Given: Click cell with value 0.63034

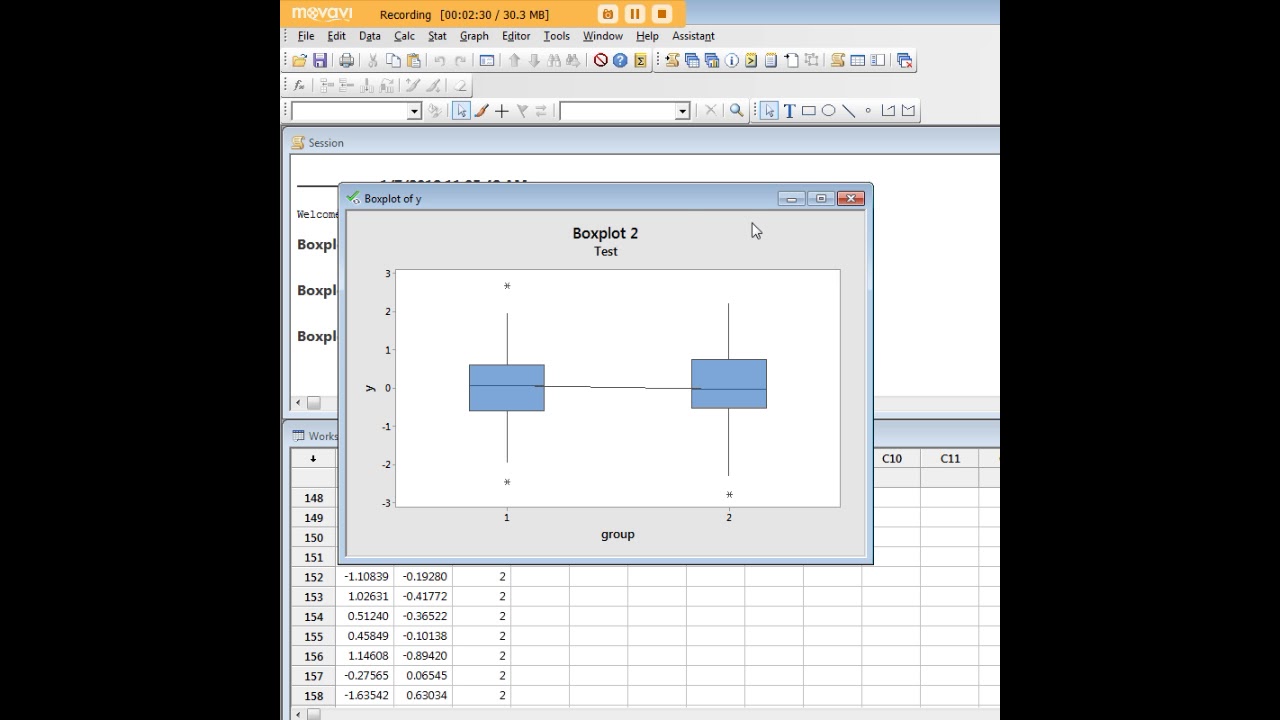Looking at the screenshot, I should (x=424, y=695).
